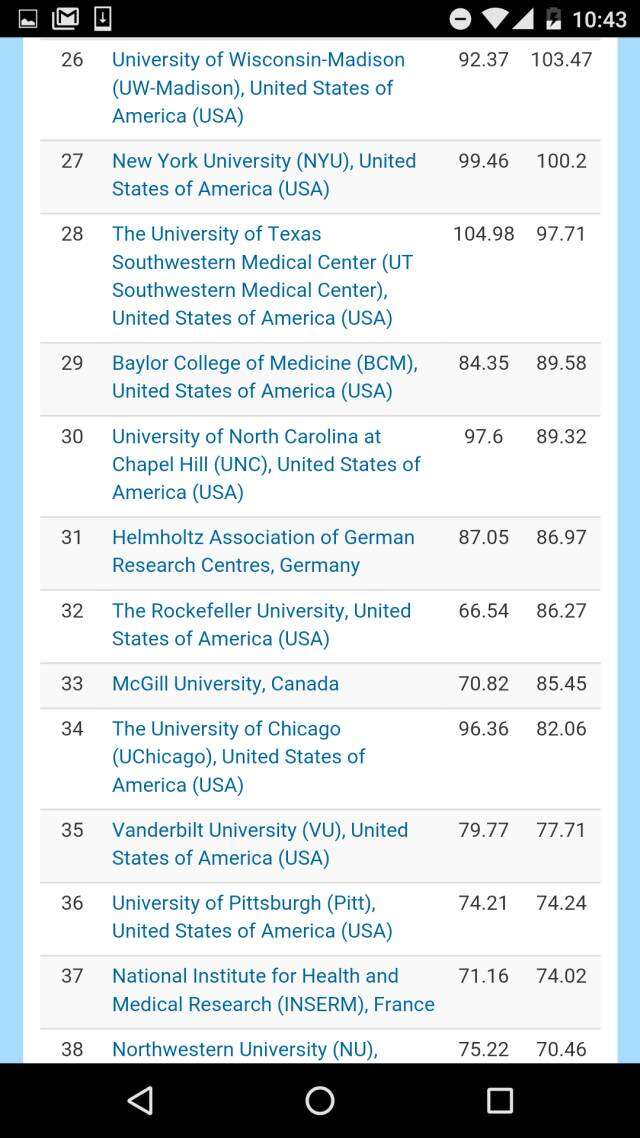Tap the image notification icon in status bar

28,18
